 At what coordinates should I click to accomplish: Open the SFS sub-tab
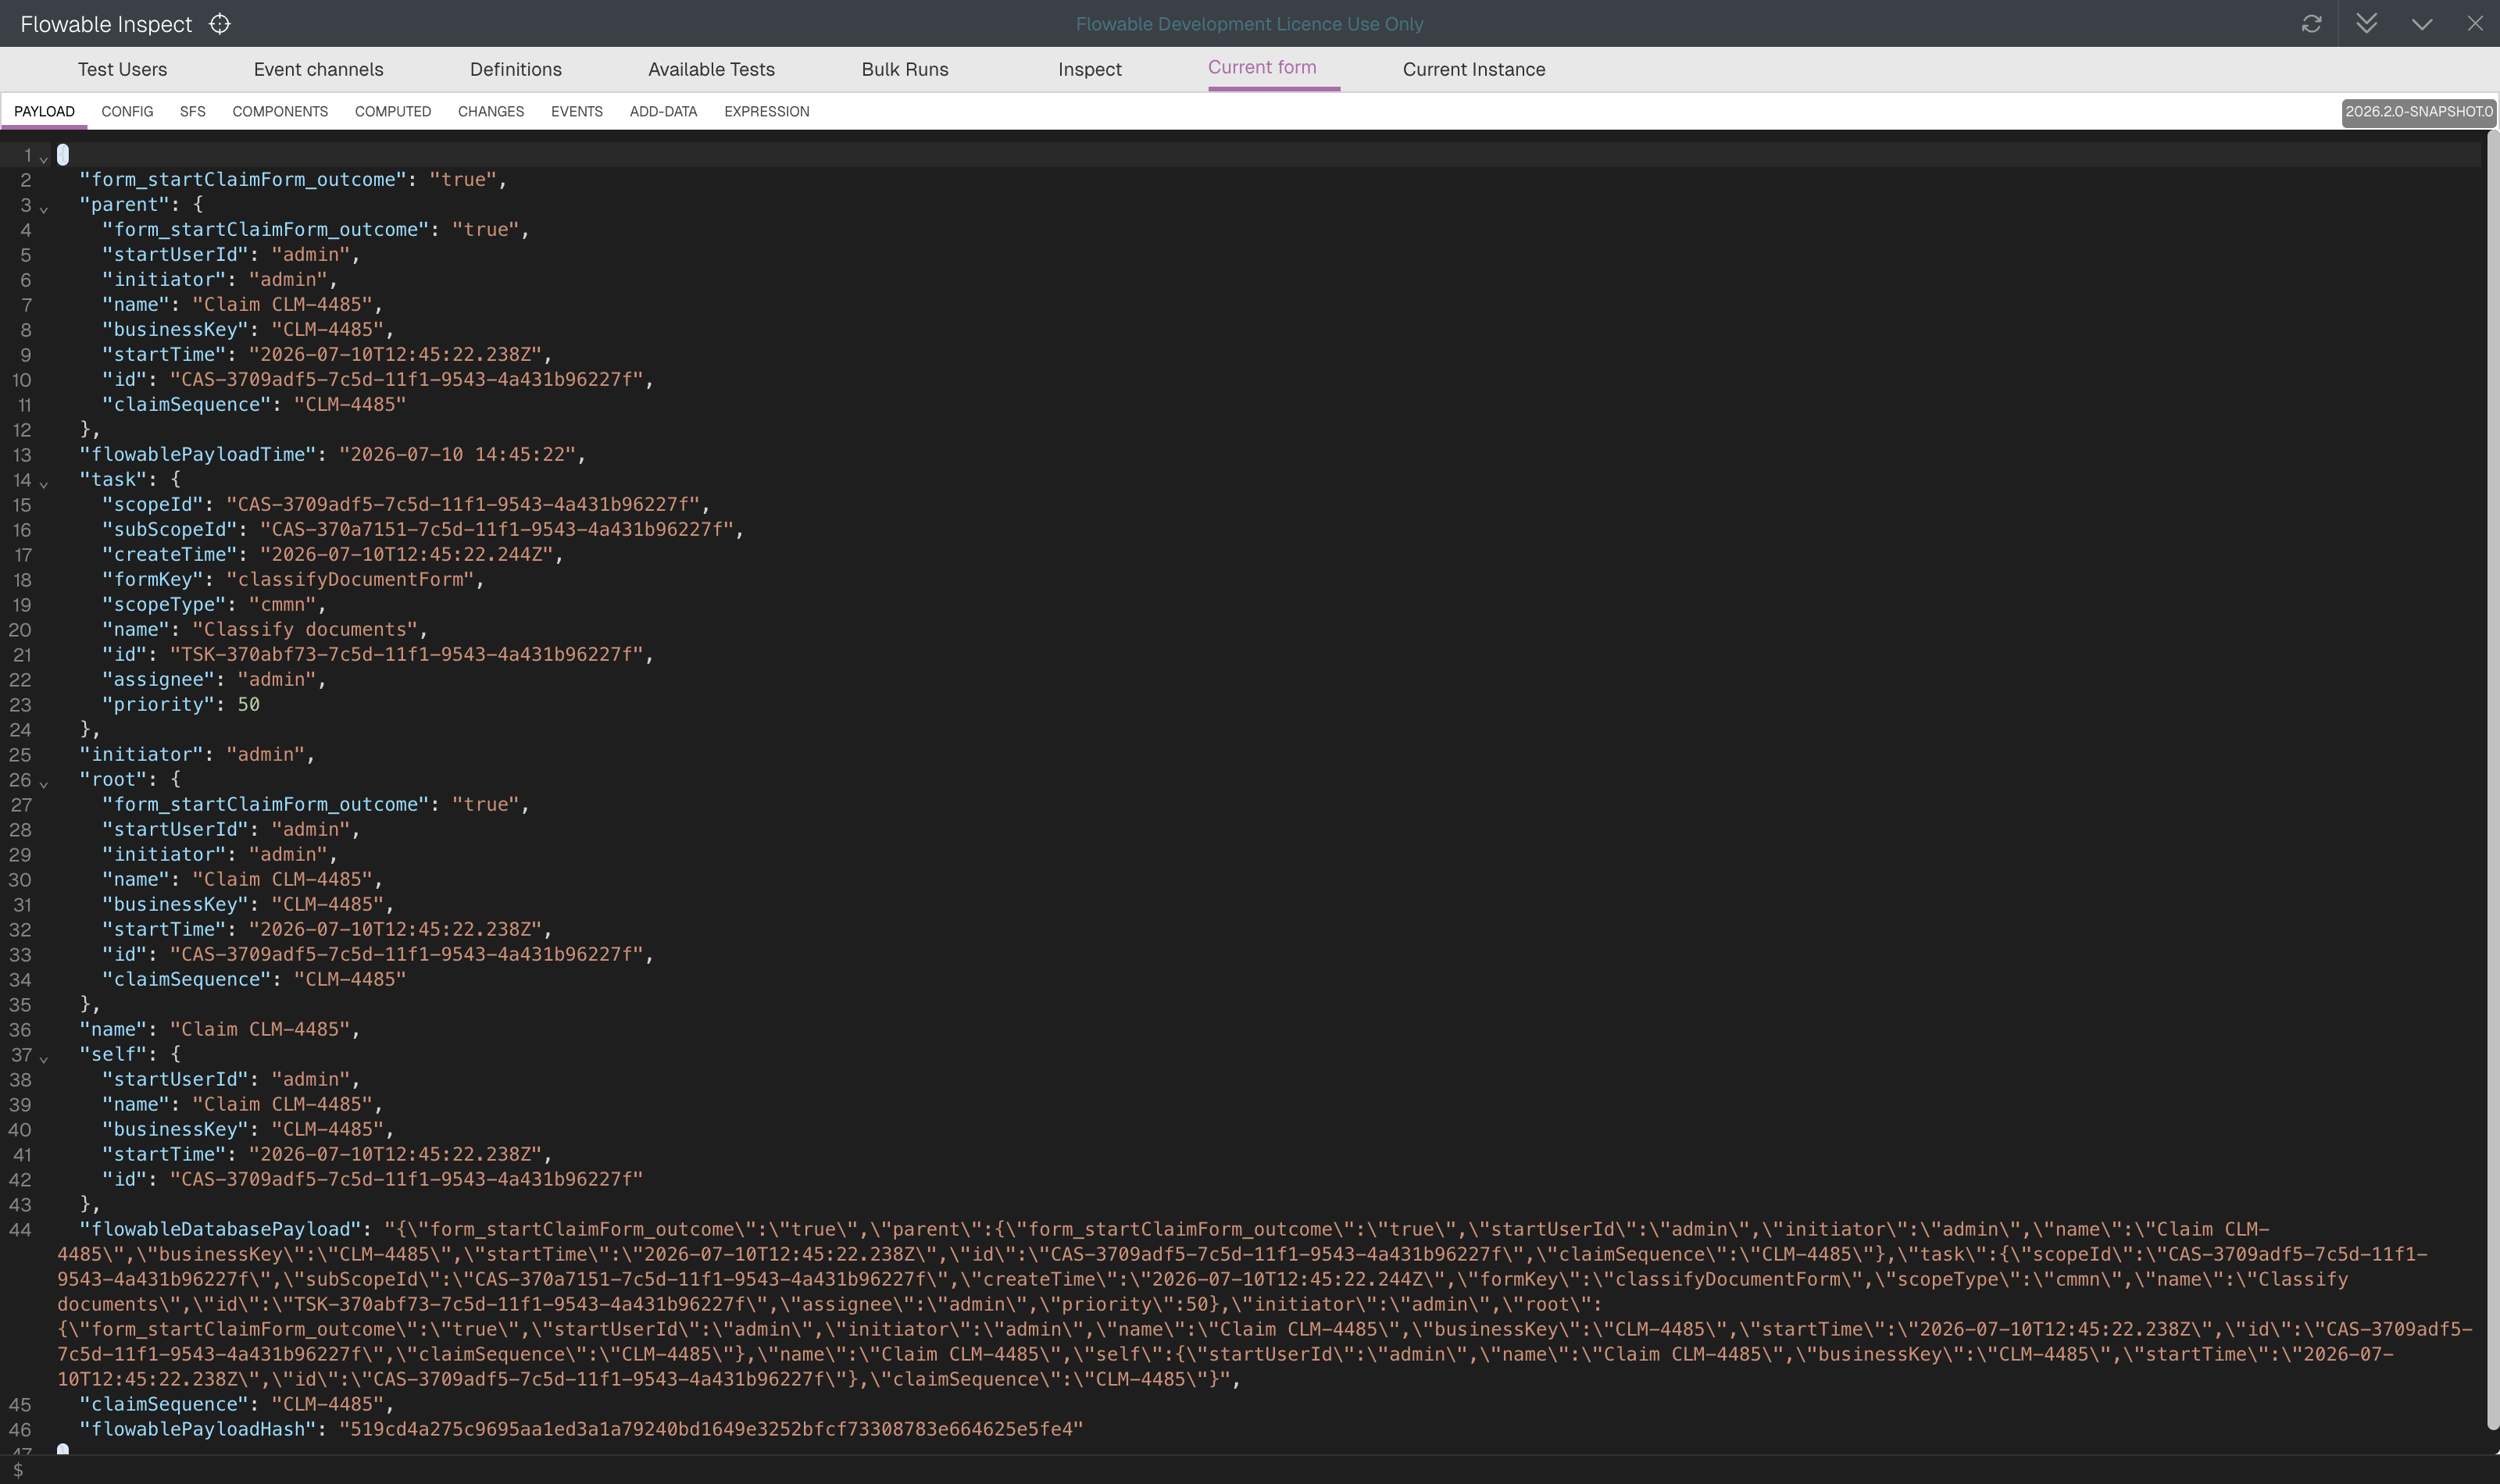click(193, 111)
